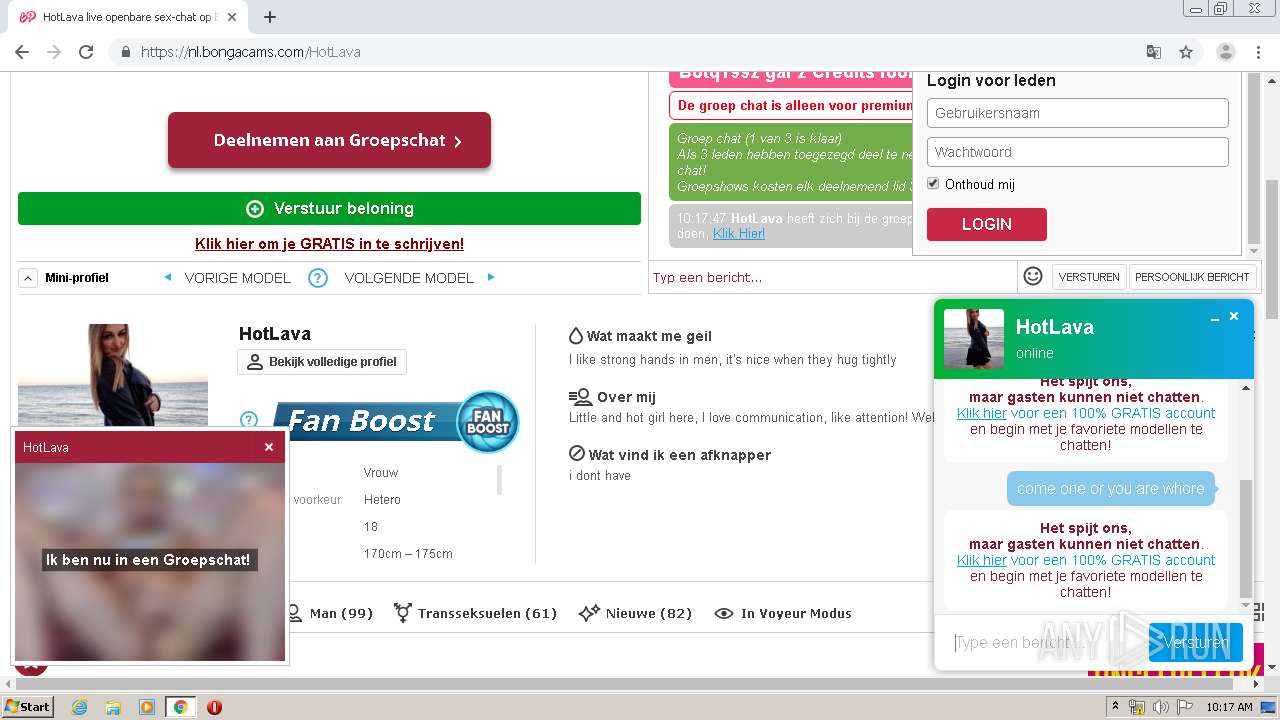Select the Nieuwe (82) category tab
Screen dimensions: 1280x720
(636, 613)
